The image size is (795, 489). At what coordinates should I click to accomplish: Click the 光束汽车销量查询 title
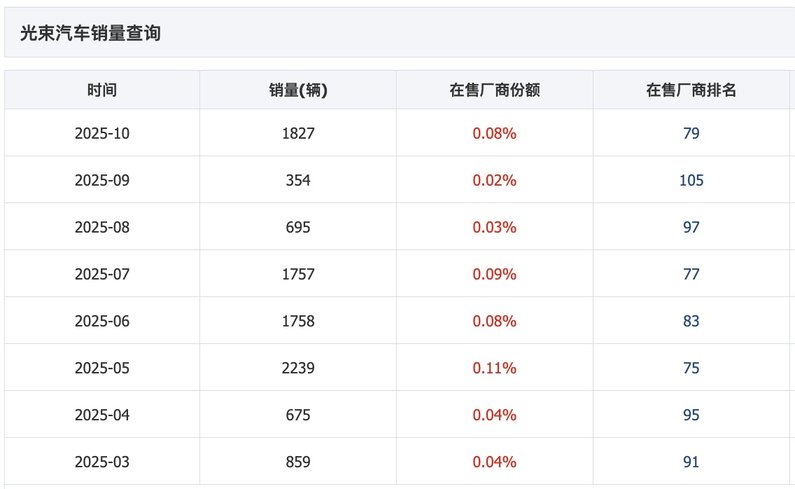[91, 34]
